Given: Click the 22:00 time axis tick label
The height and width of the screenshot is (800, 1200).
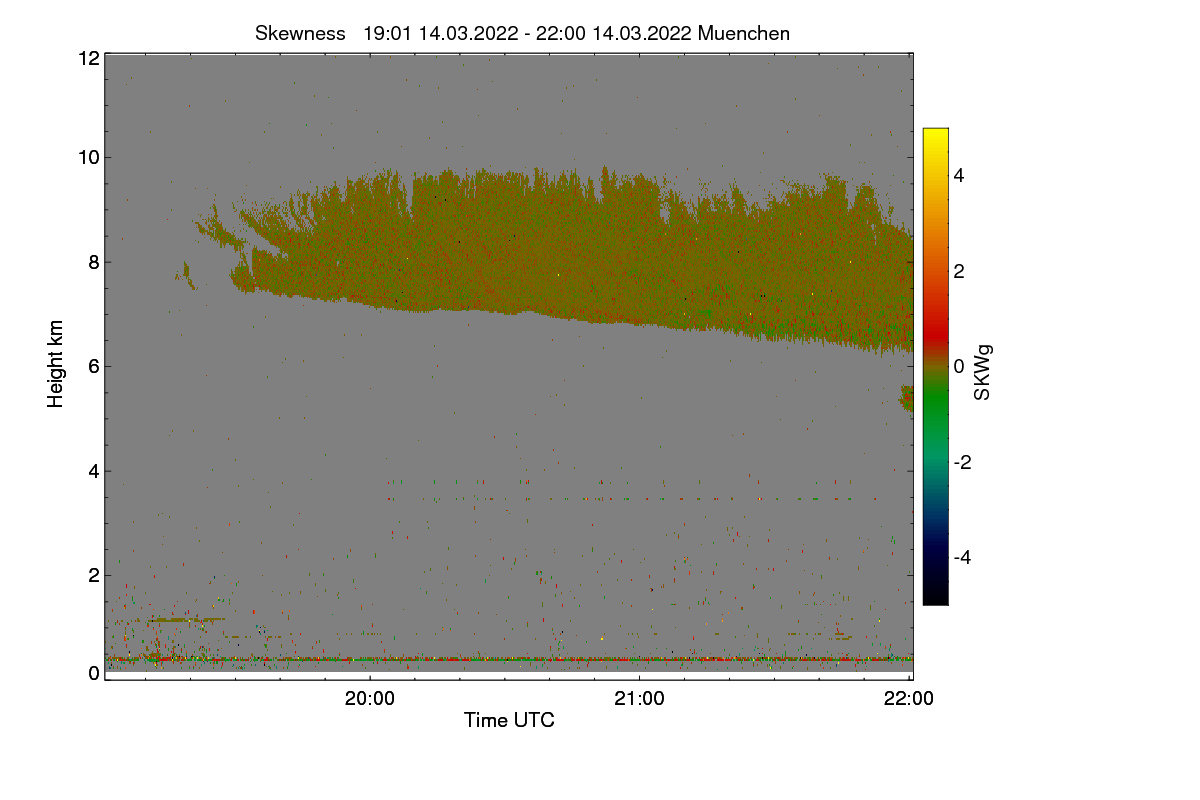Looking at the screenshot, I should click(x=909, y=699).
